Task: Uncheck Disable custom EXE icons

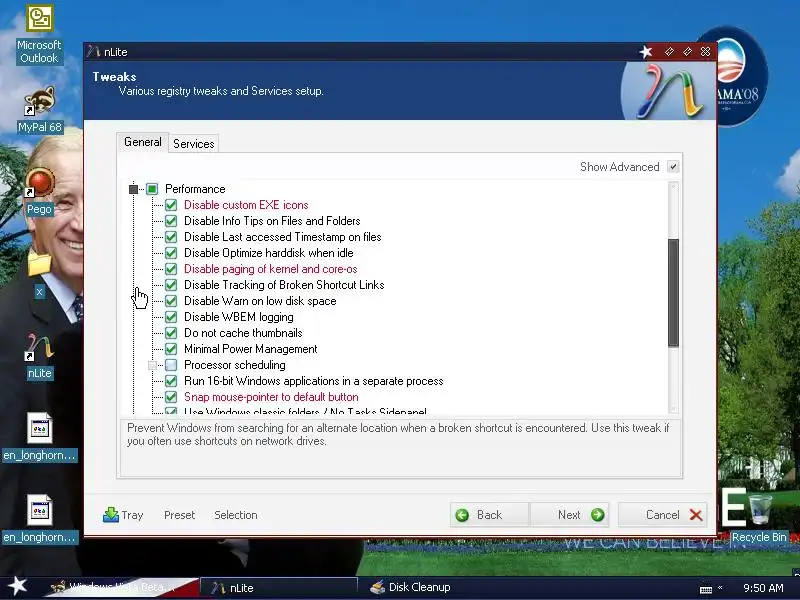Action: pyautogui.click(x=171, y=205)
